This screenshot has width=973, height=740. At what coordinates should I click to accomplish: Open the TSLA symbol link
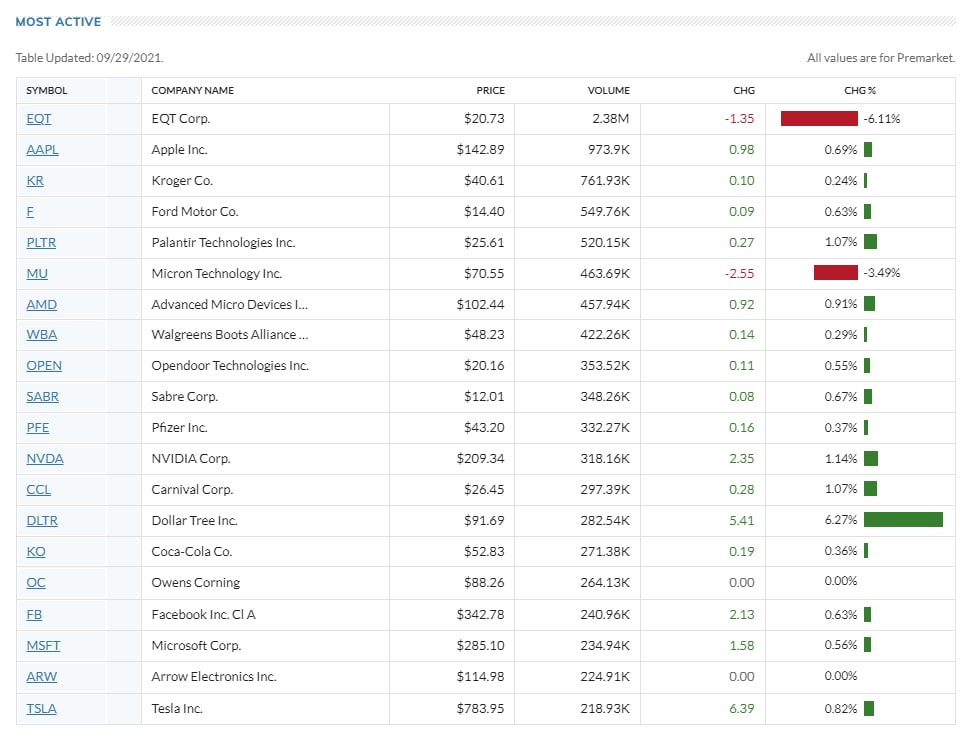41,708
